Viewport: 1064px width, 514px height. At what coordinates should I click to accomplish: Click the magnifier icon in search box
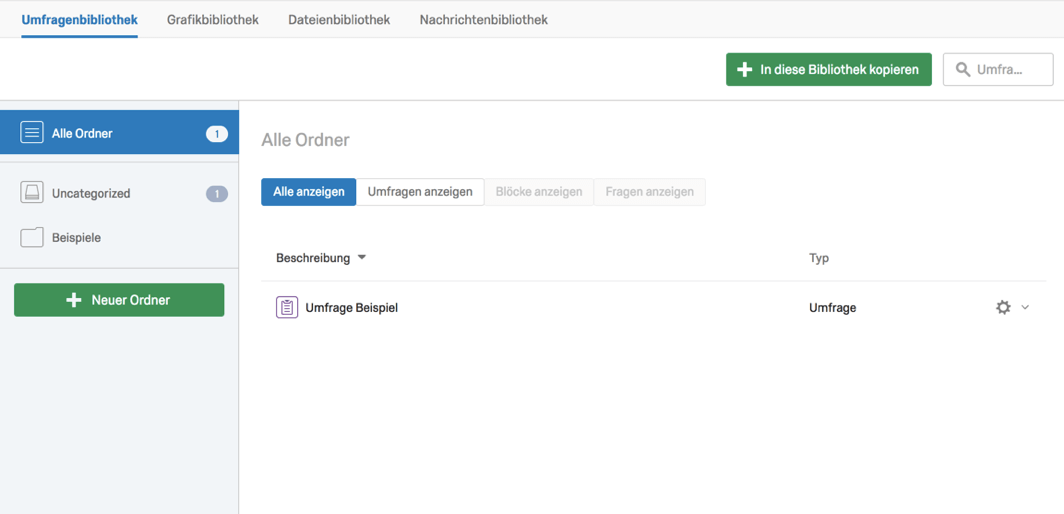coord(962,69)
